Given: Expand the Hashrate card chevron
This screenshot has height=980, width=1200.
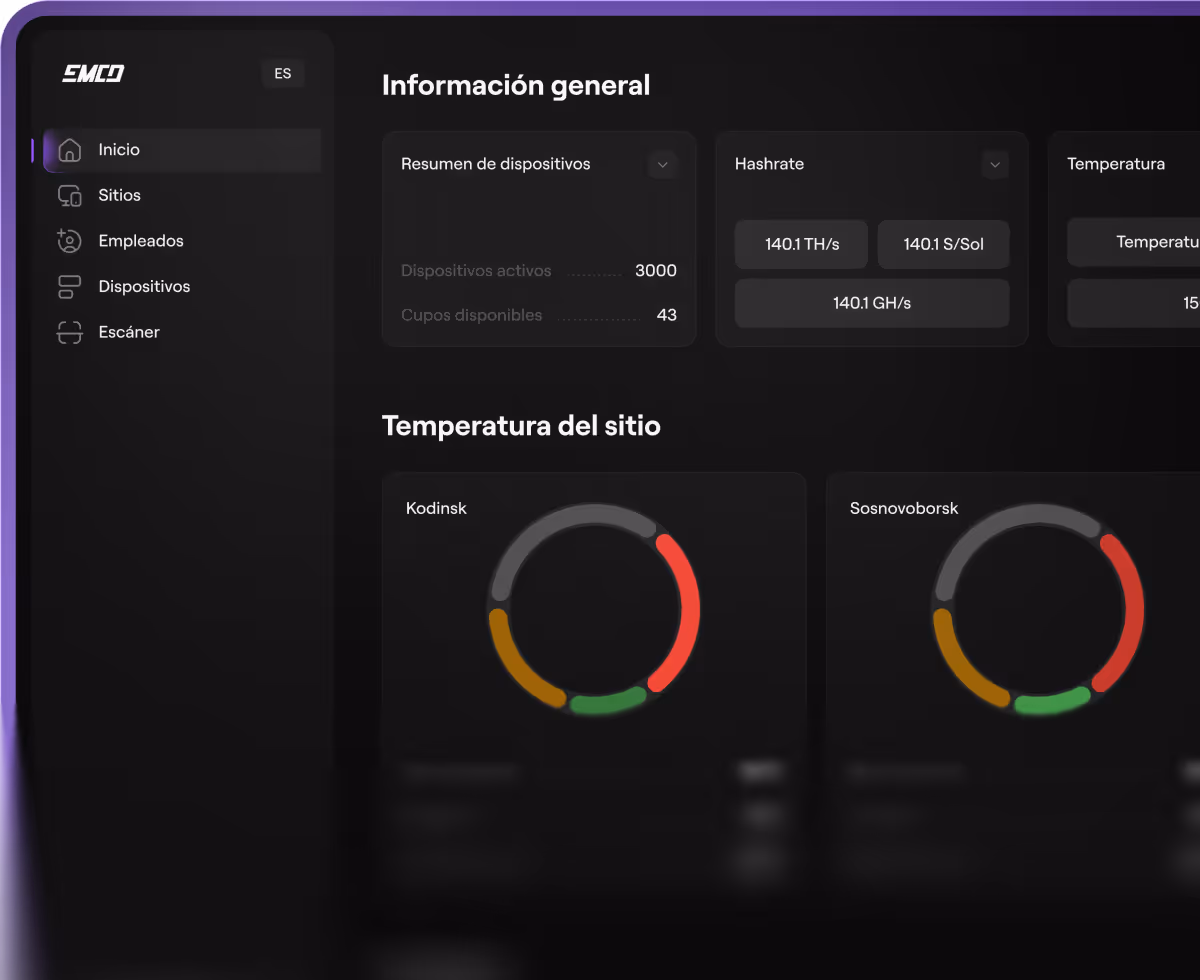Looking at the screenshot, I should click(x=995, y=164).
